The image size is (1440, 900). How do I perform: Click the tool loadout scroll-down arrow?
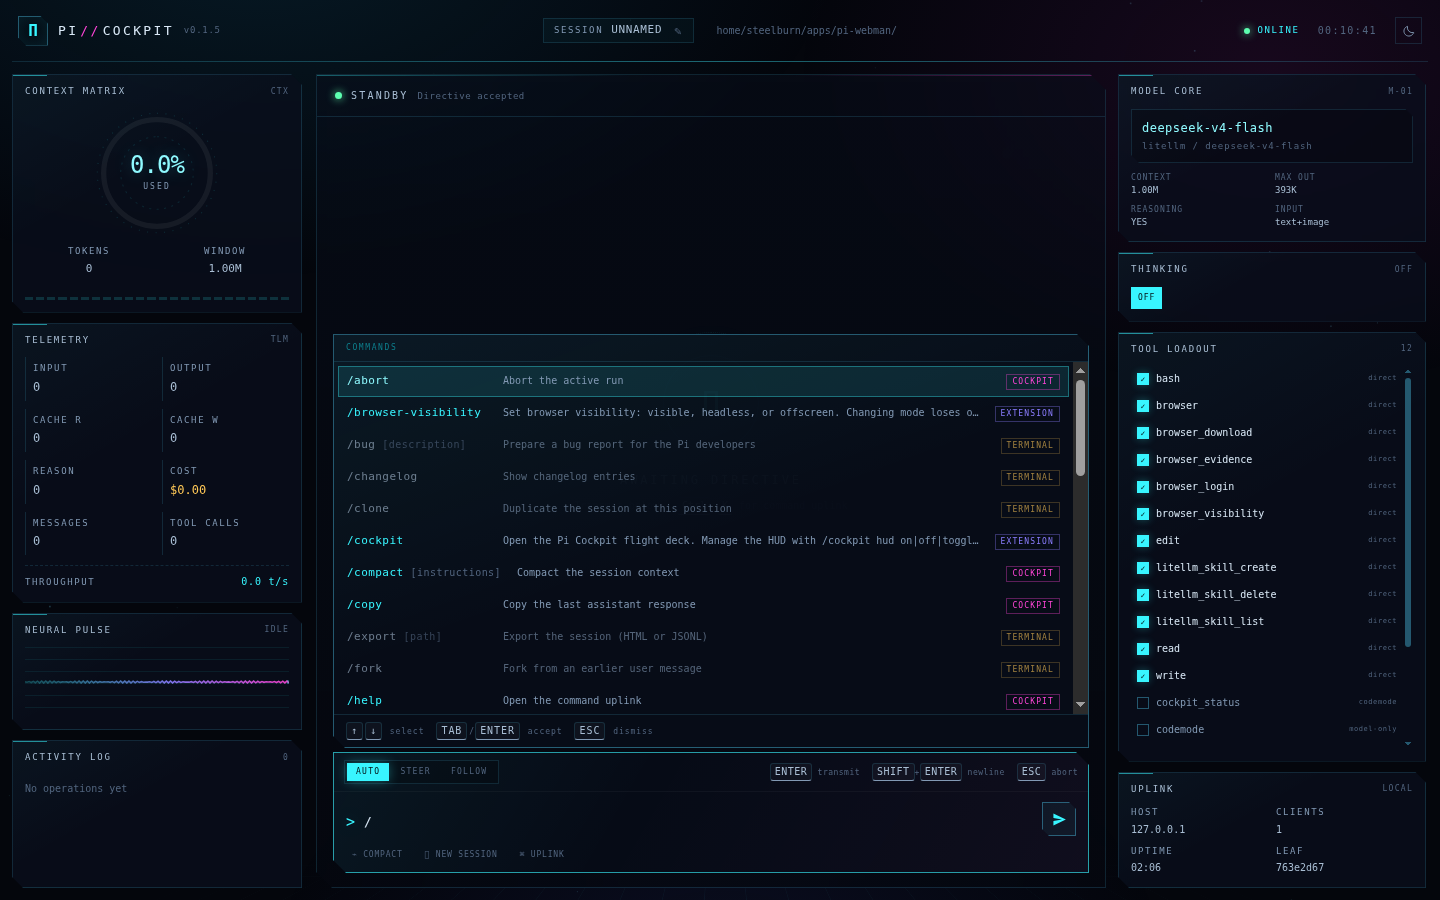click(x=1408, y=743)
